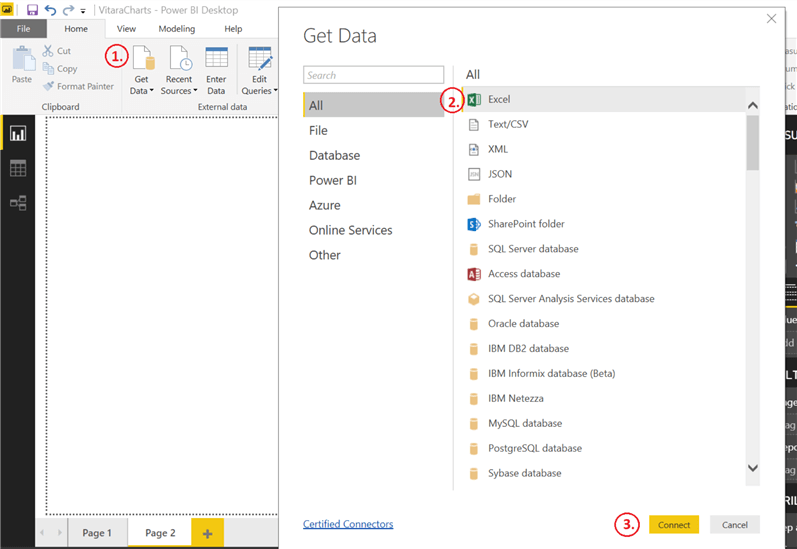This screenshot has height=549, width=797.
Task: Choose the Access database connector
Action: [x=604, y=273]
